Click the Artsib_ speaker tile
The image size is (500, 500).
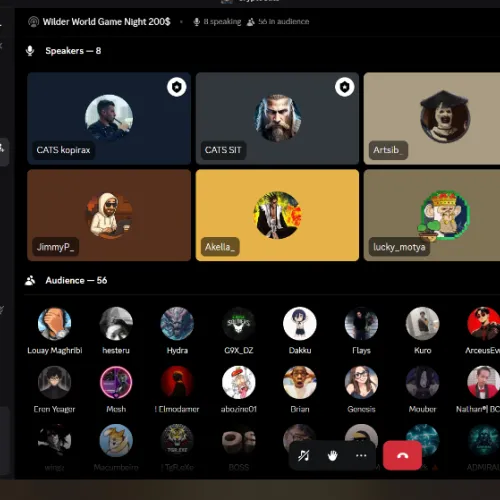pyautogui.click(x=432, y=118)
